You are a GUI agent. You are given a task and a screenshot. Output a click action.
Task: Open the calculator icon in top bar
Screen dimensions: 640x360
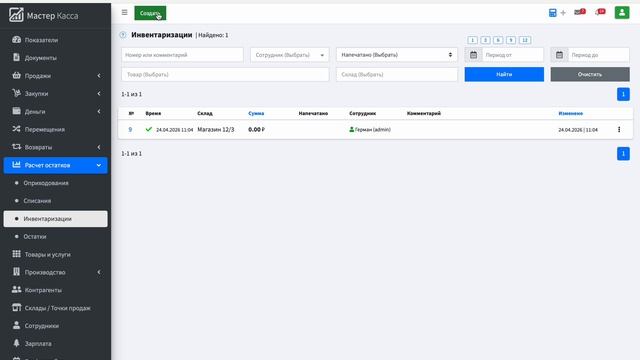pos(552,13)
